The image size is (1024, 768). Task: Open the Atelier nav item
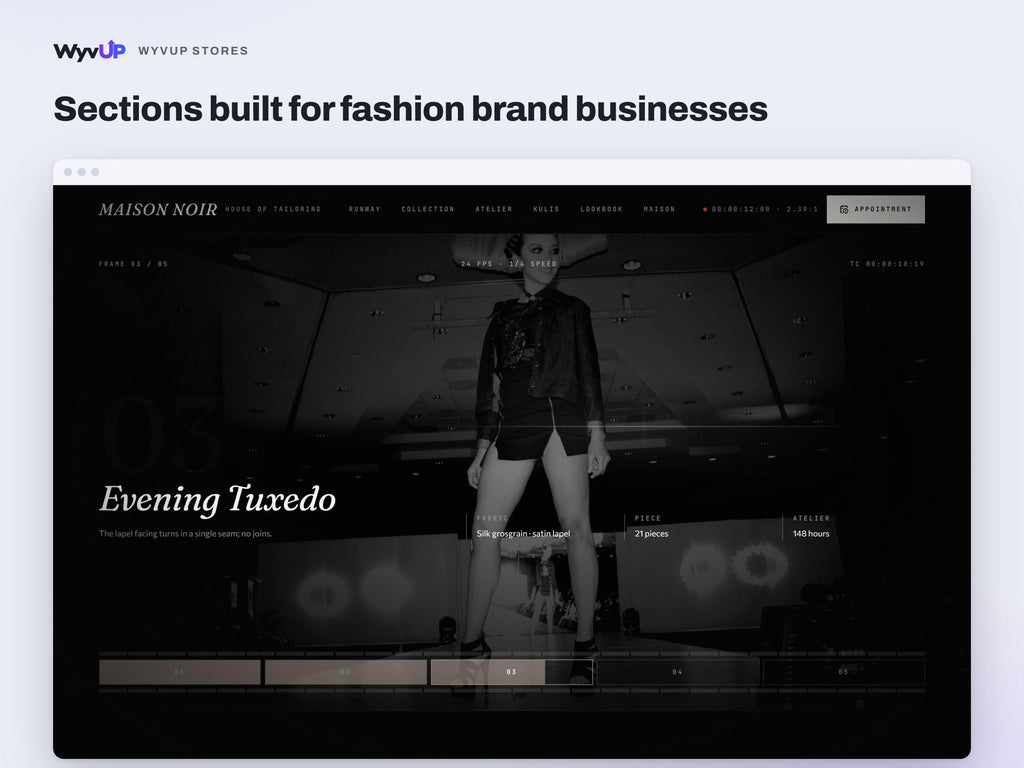[494, 210]
